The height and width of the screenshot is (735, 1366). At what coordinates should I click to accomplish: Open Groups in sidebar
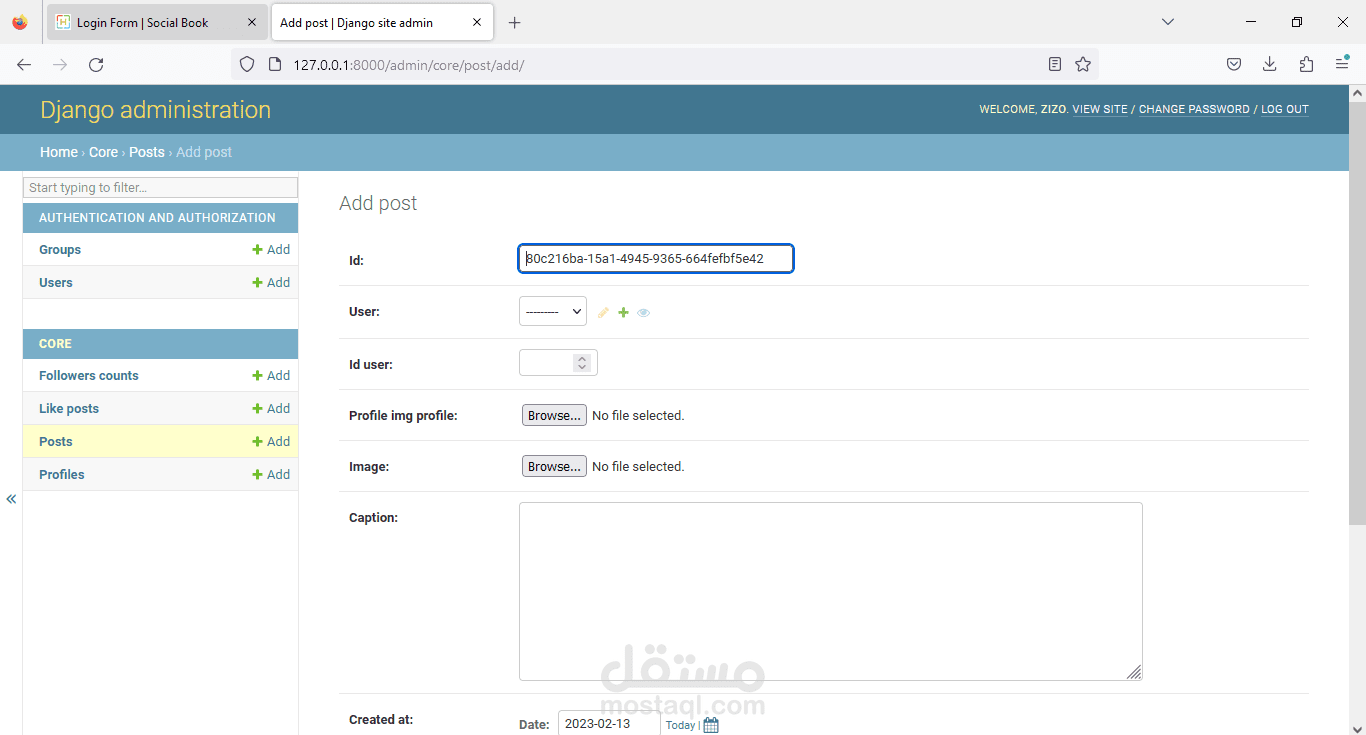[60, 250]
